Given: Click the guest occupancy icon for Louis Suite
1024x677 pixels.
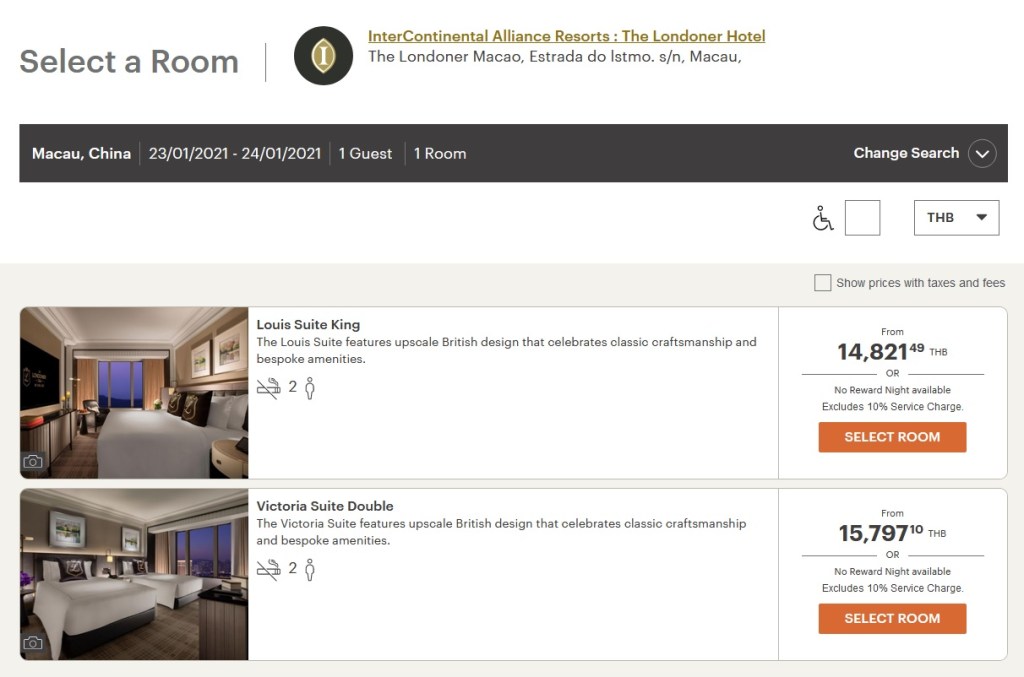Looking at the screenshot, I should [309, 388].
